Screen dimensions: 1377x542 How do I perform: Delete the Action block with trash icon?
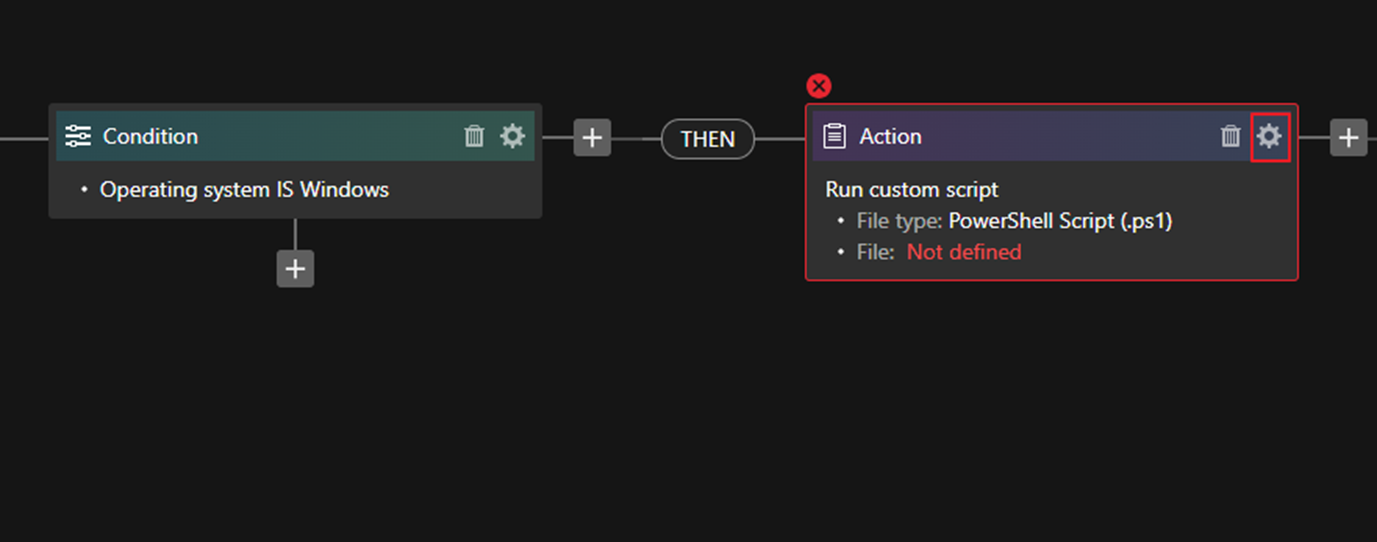point(1231,137)
